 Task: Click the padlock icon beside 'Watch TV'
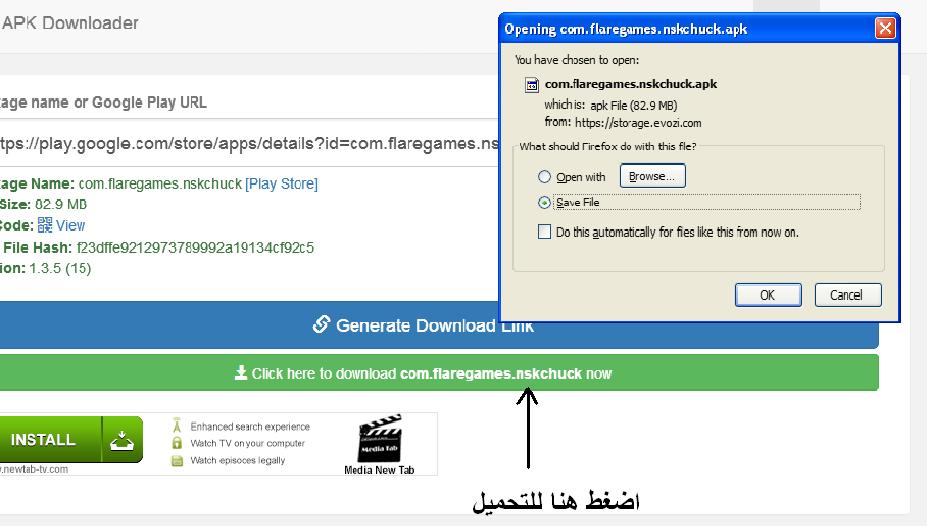(177, 443)
